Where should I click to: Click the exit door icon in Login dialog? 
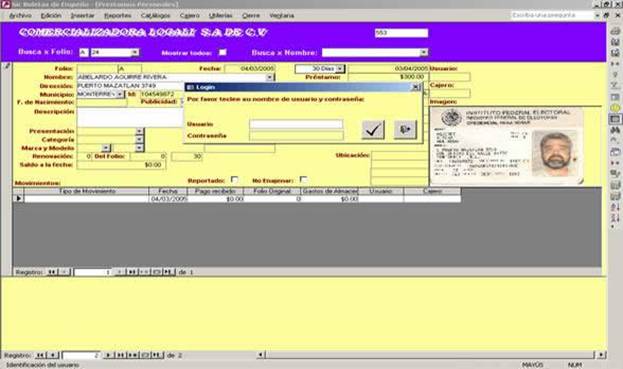(405, 129)
